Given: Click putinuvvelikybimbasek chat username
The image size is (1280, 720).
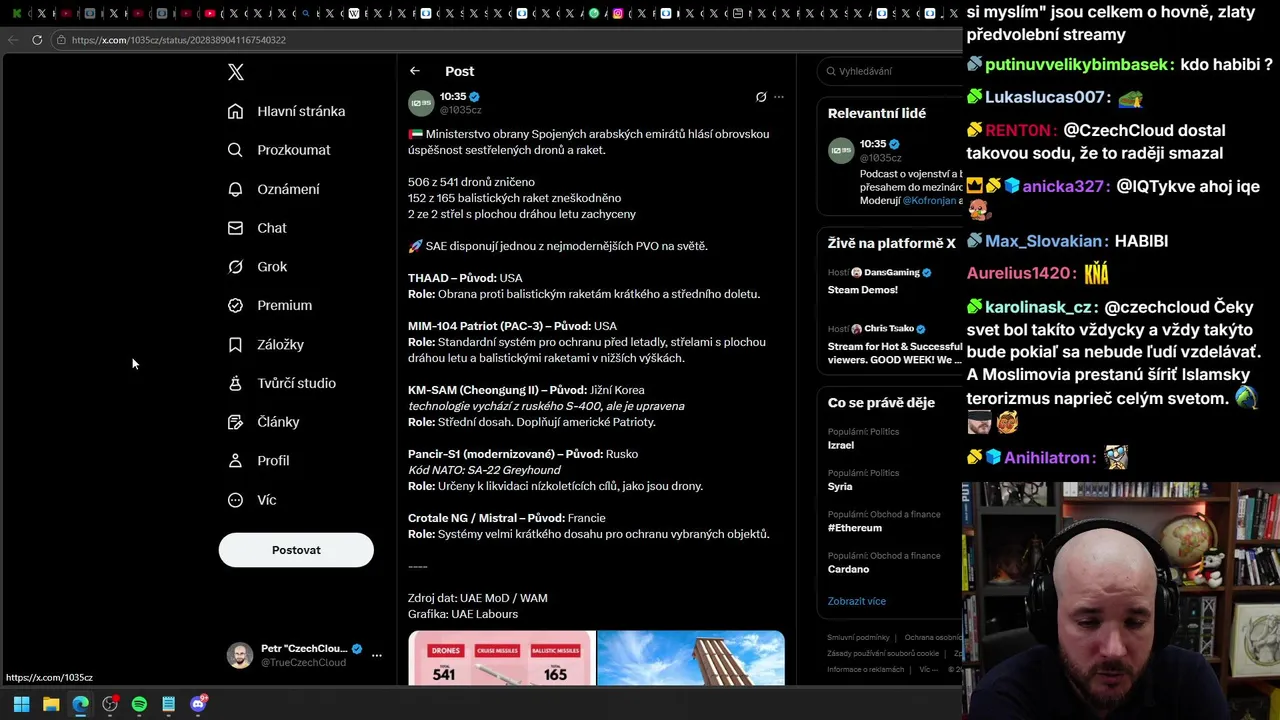Looking at the screenshot, I should coord(1076,65).
